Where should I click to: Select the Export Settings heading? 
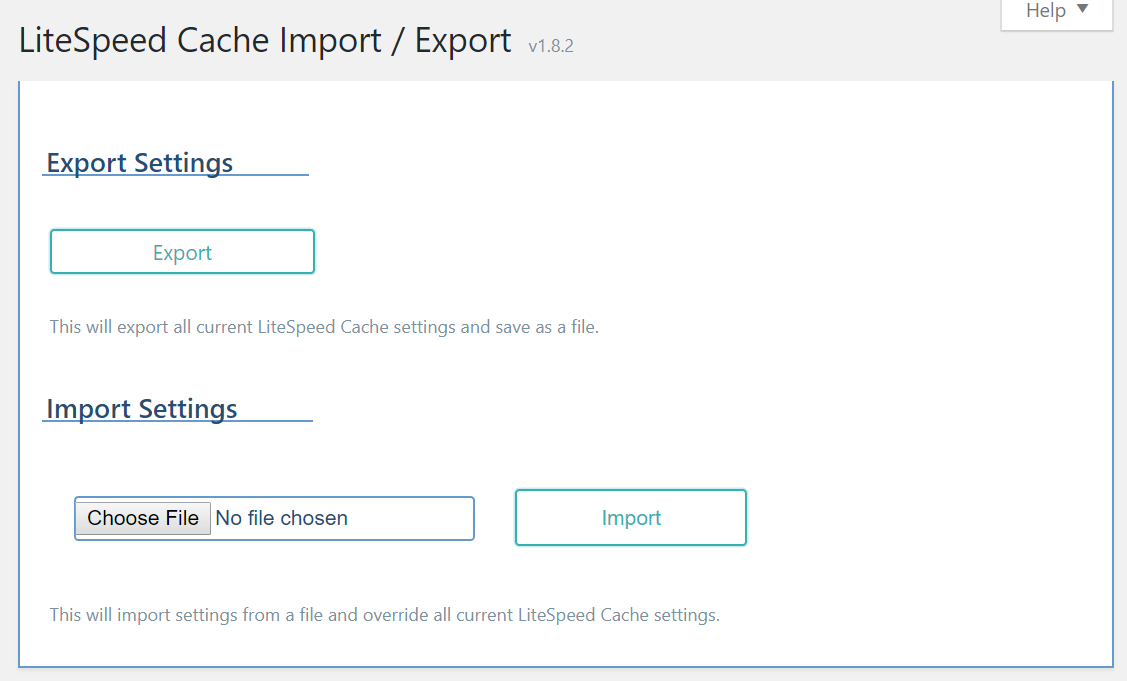139,163
